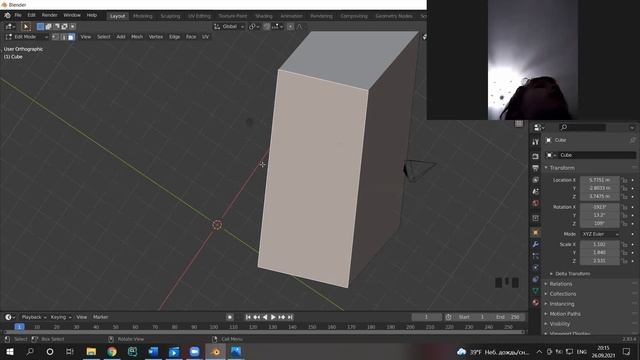
Task: Open the Window menu
Action: click(x=72, y=16)
